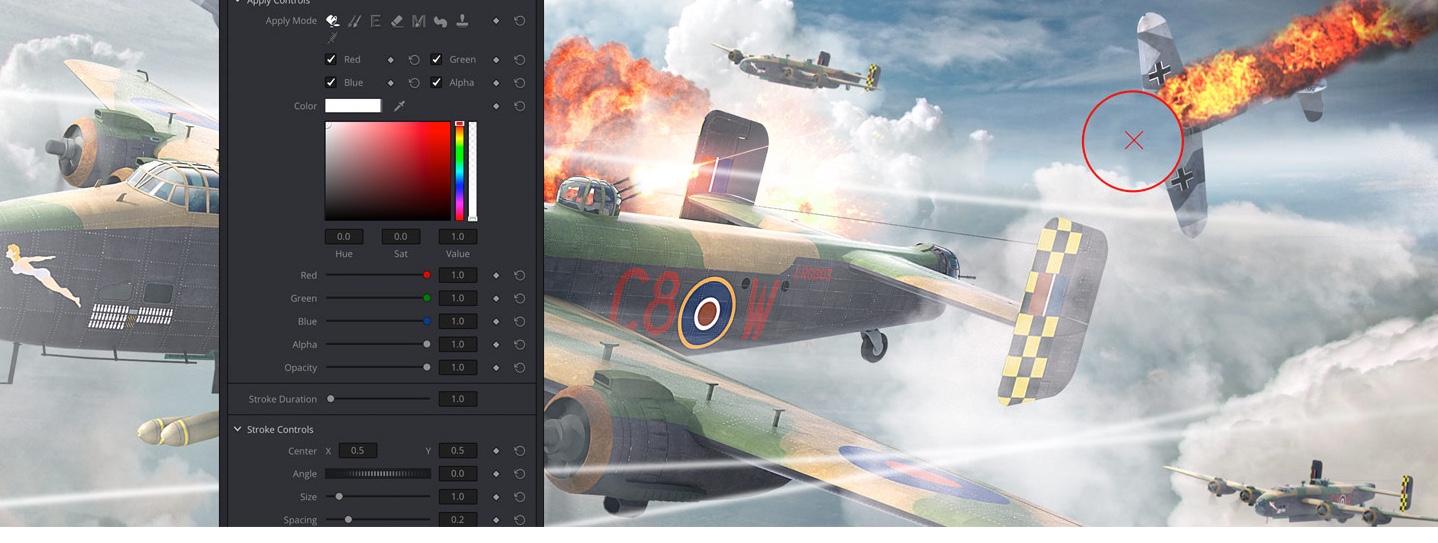Select the Color paint bucket apply mode
The height and width of the screenshot is (543, 1438).
(x=332, y=21)
